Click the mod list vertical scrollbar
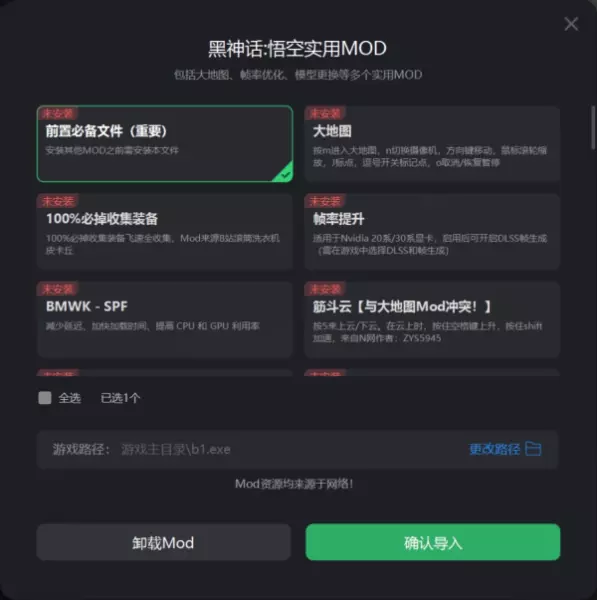The height and width of the screenshot is (600, 597). 593,127
